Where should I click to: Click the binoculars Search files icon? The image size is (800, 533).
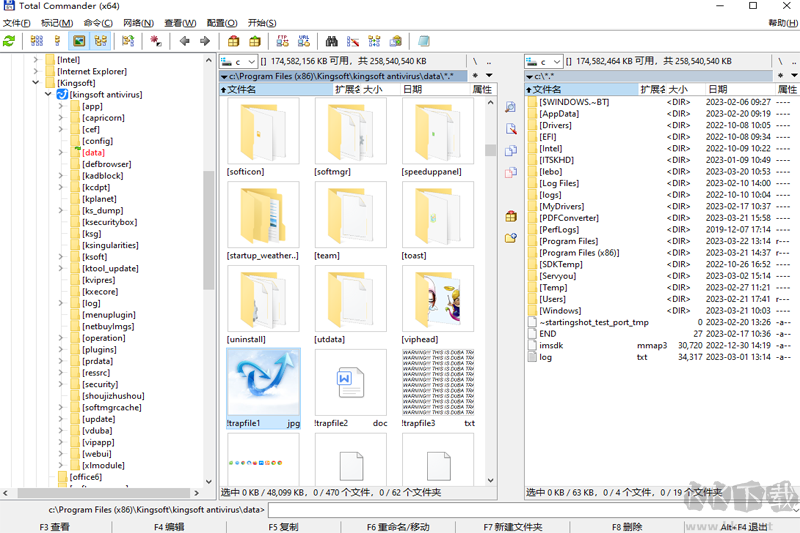coord(331,41)
